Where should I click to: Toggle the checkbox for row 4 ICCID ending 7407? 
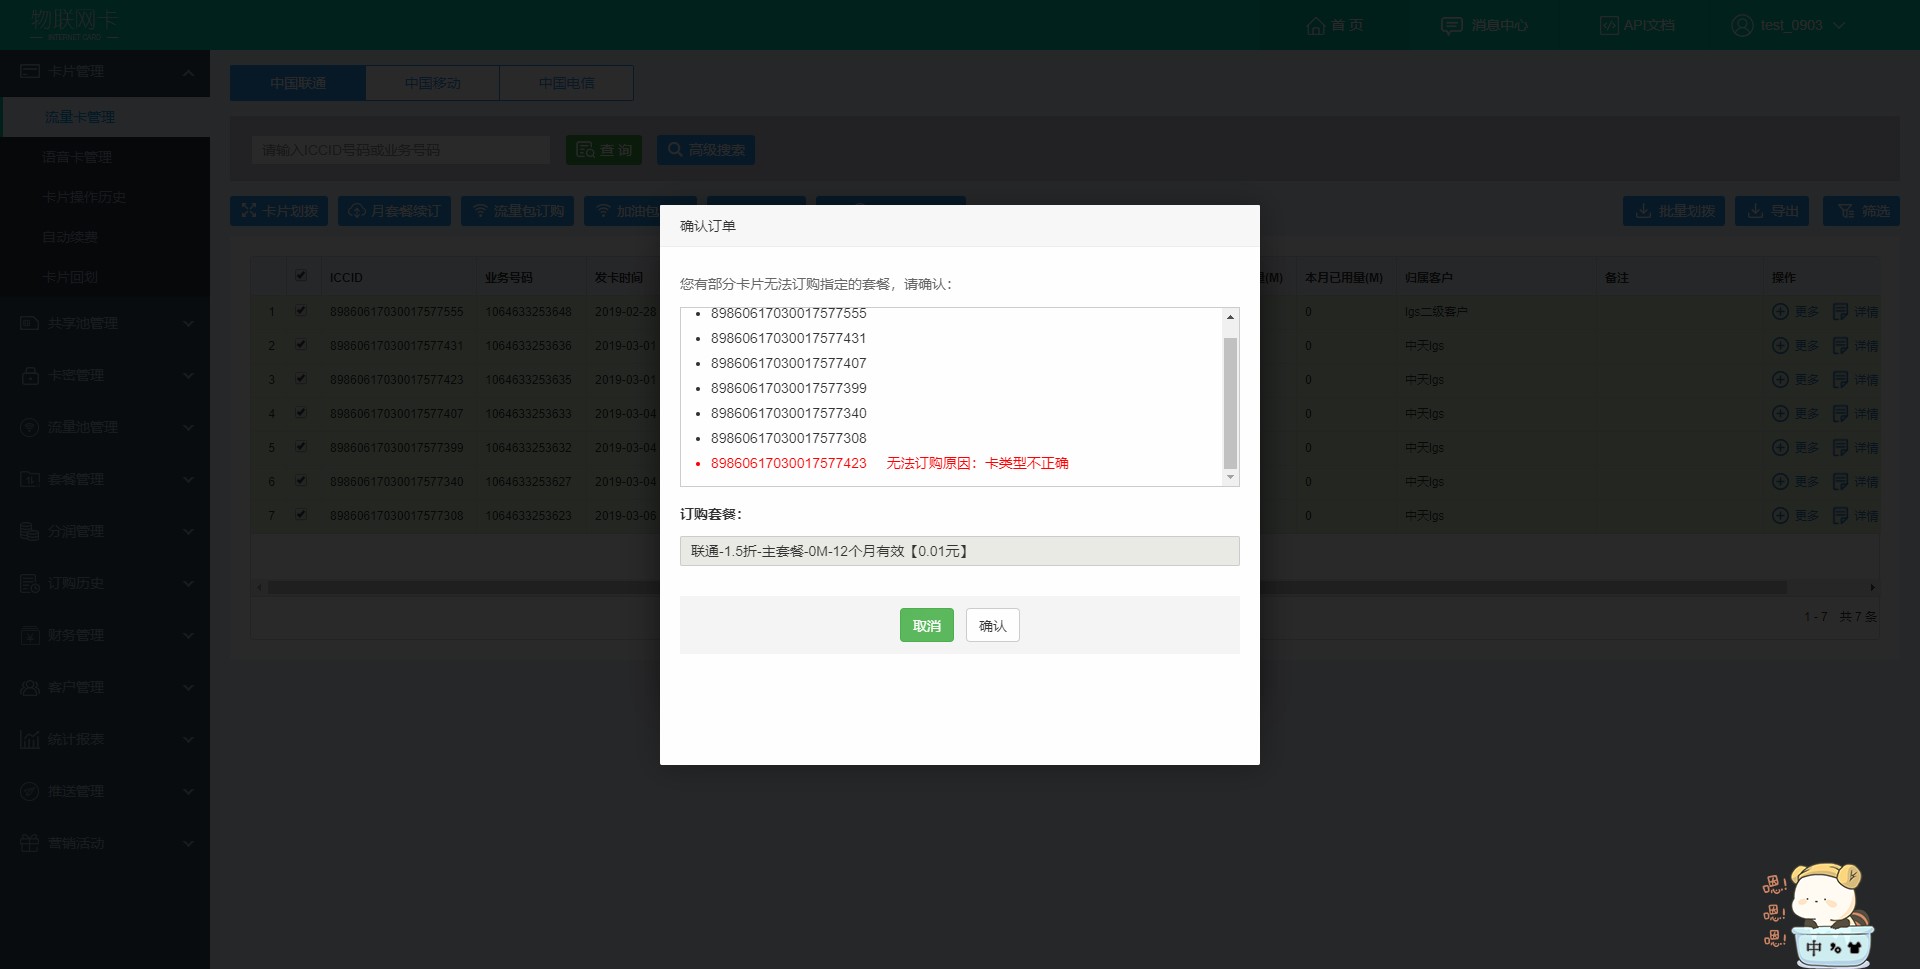[x=301, y=413]
